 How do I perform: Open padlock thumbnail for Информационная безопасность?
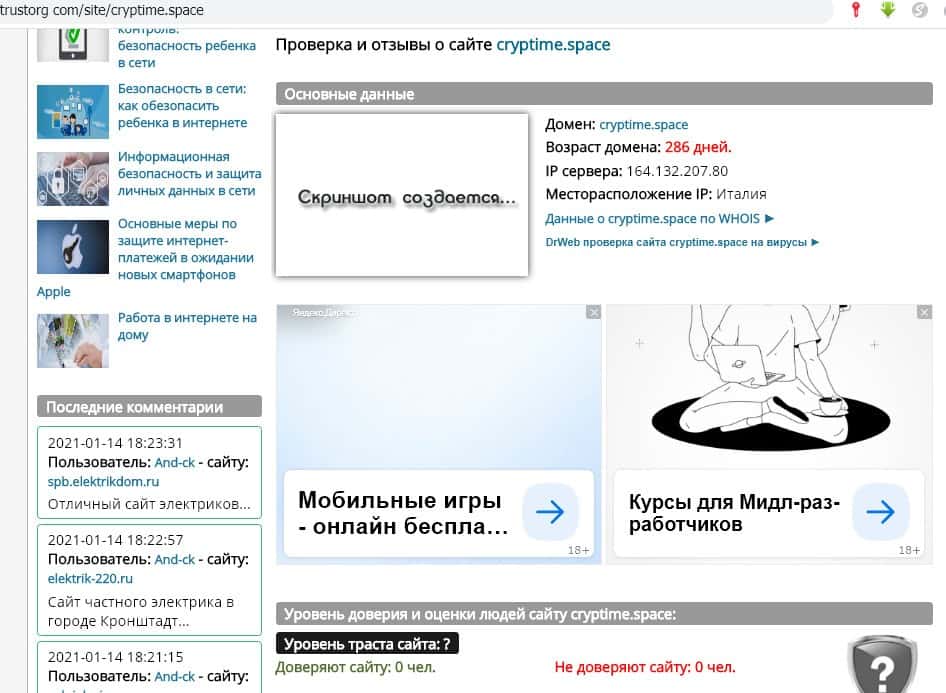[73, 179]
